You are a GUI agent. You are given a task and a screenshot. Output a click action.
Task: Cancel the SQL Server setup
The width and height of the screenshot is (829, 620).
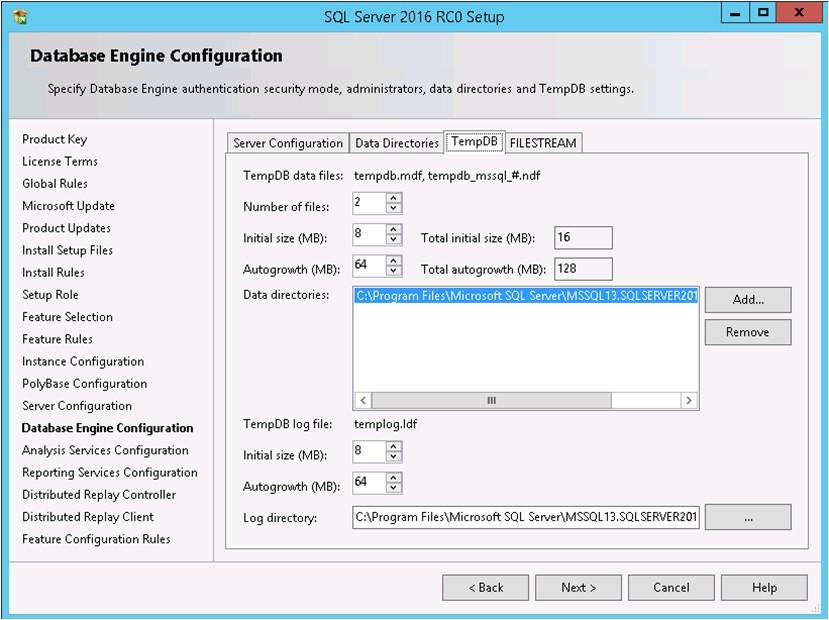[671, 588]
